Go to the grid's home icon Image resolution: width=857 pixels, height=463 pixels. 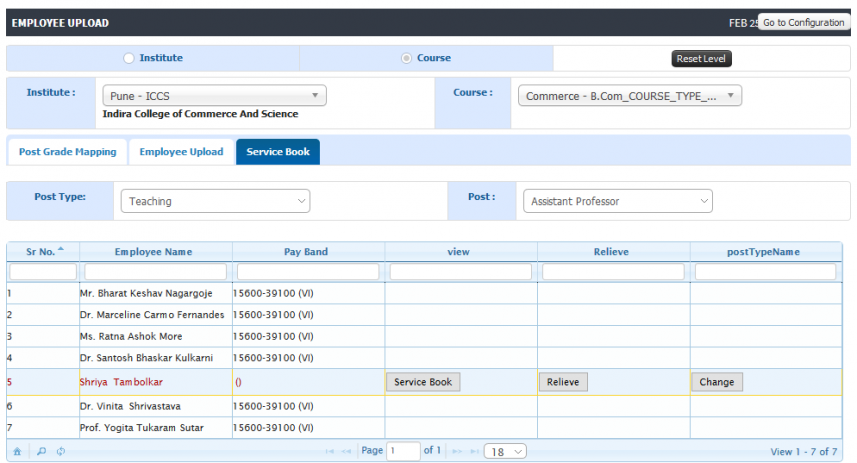(17, 452)
